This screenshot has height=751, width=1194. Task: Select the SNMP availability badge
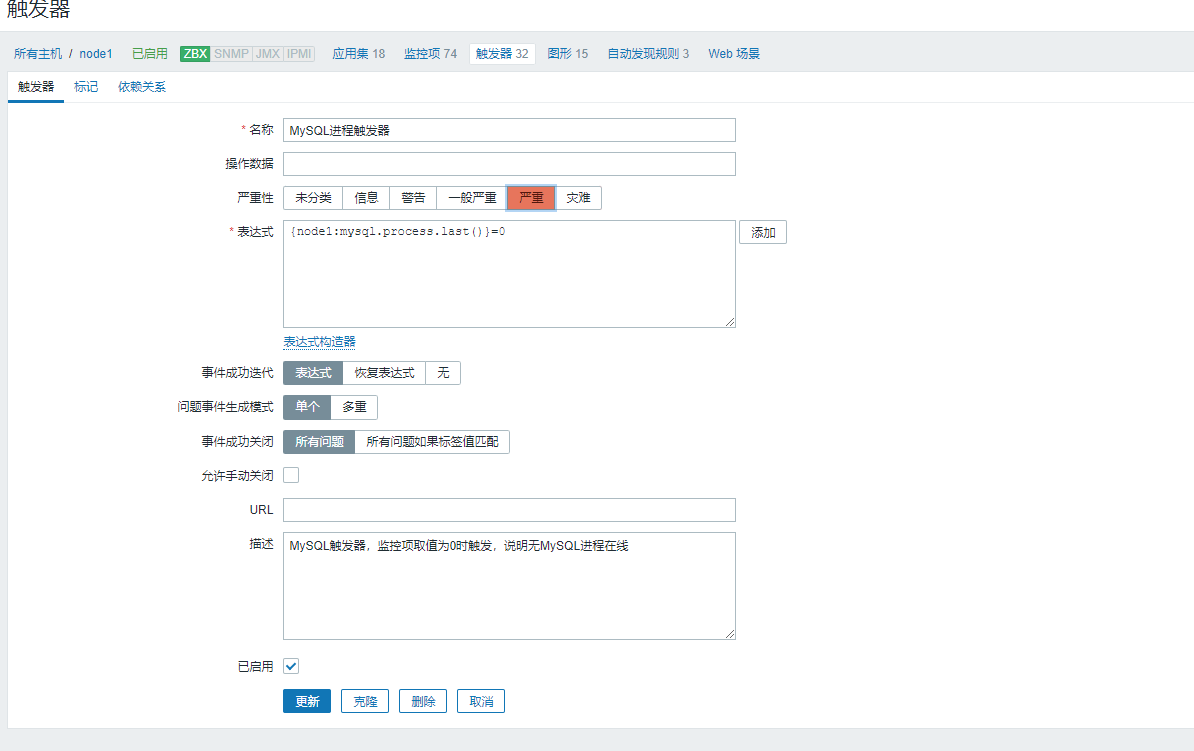coord(231,53)
